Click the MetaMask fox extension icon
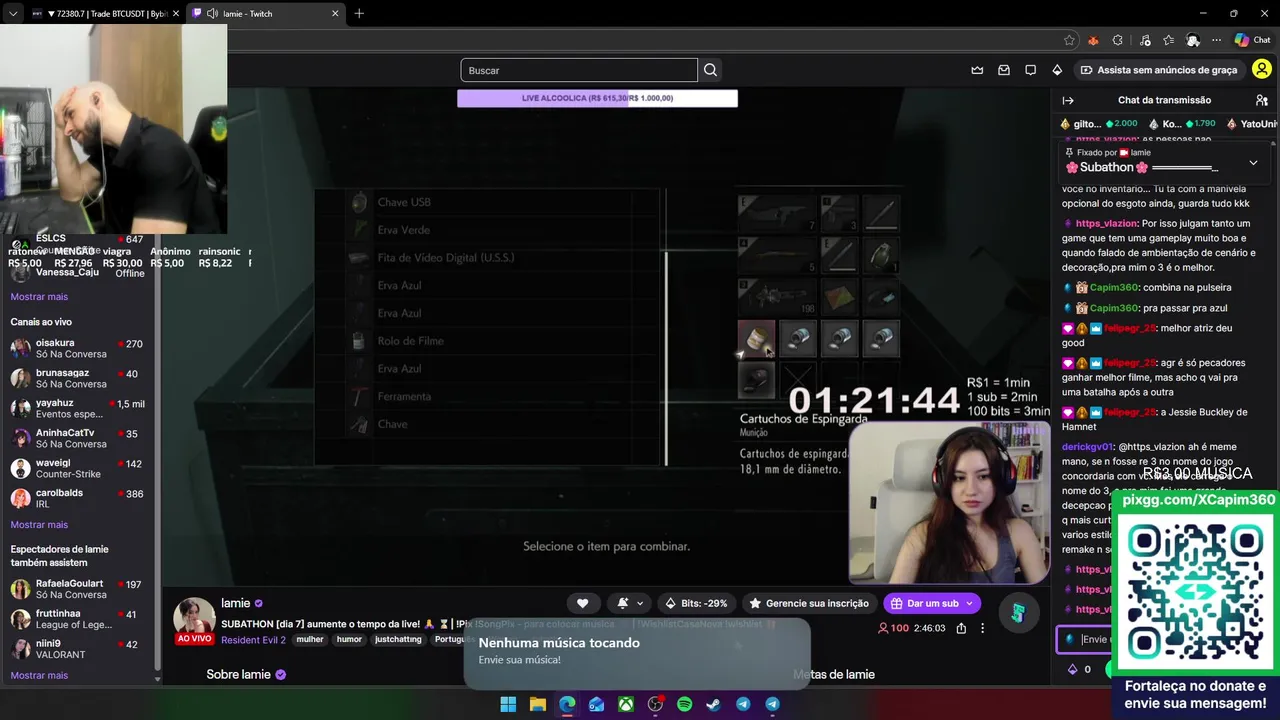1280x720 pixels. 1093,40
